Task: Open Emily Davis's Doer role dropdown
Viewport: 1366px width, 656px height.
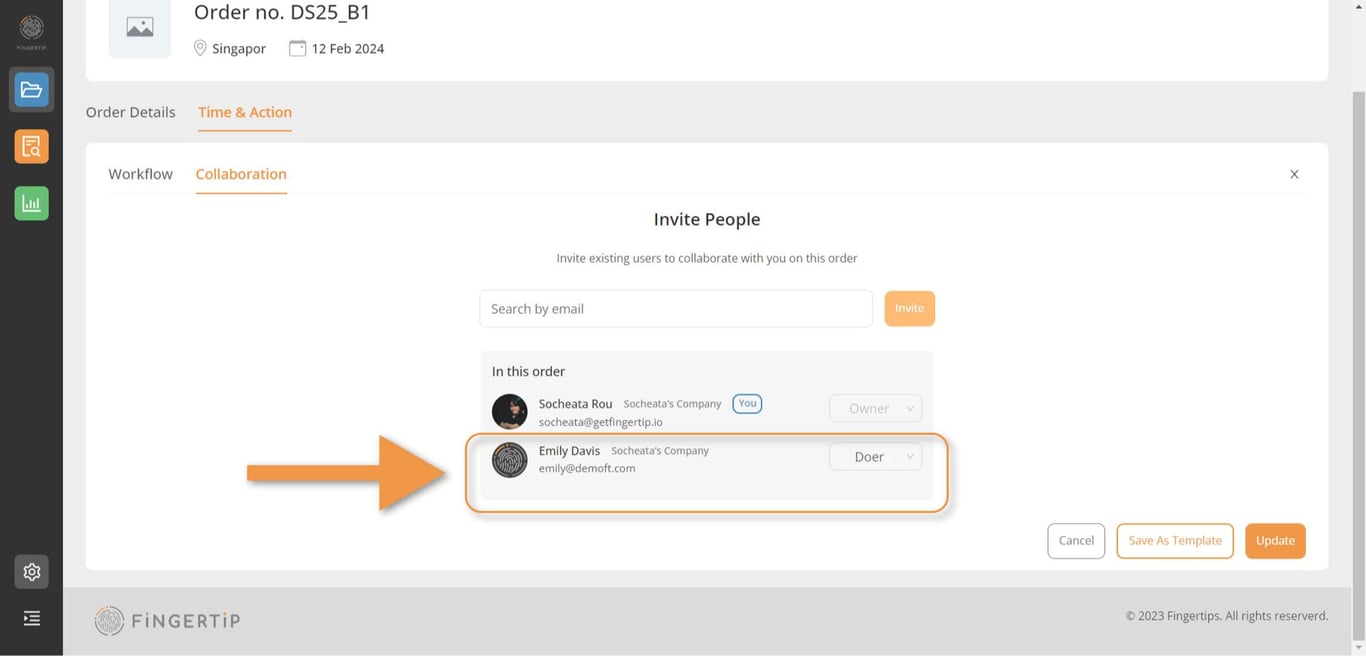Action: point(875,456)
